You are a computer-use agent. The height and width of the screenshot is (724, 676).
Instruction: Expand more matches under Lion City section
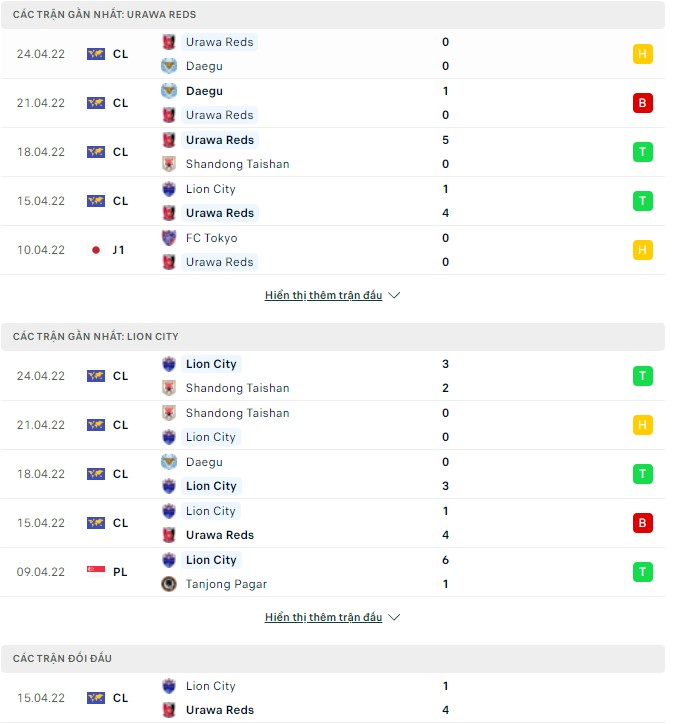(x=323, y=618)
